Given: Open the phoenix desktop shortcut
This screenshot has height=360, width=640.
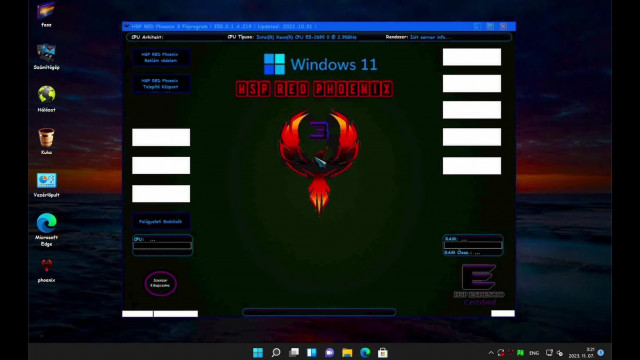Looking at the screenshot, I should tap(46, 270).
